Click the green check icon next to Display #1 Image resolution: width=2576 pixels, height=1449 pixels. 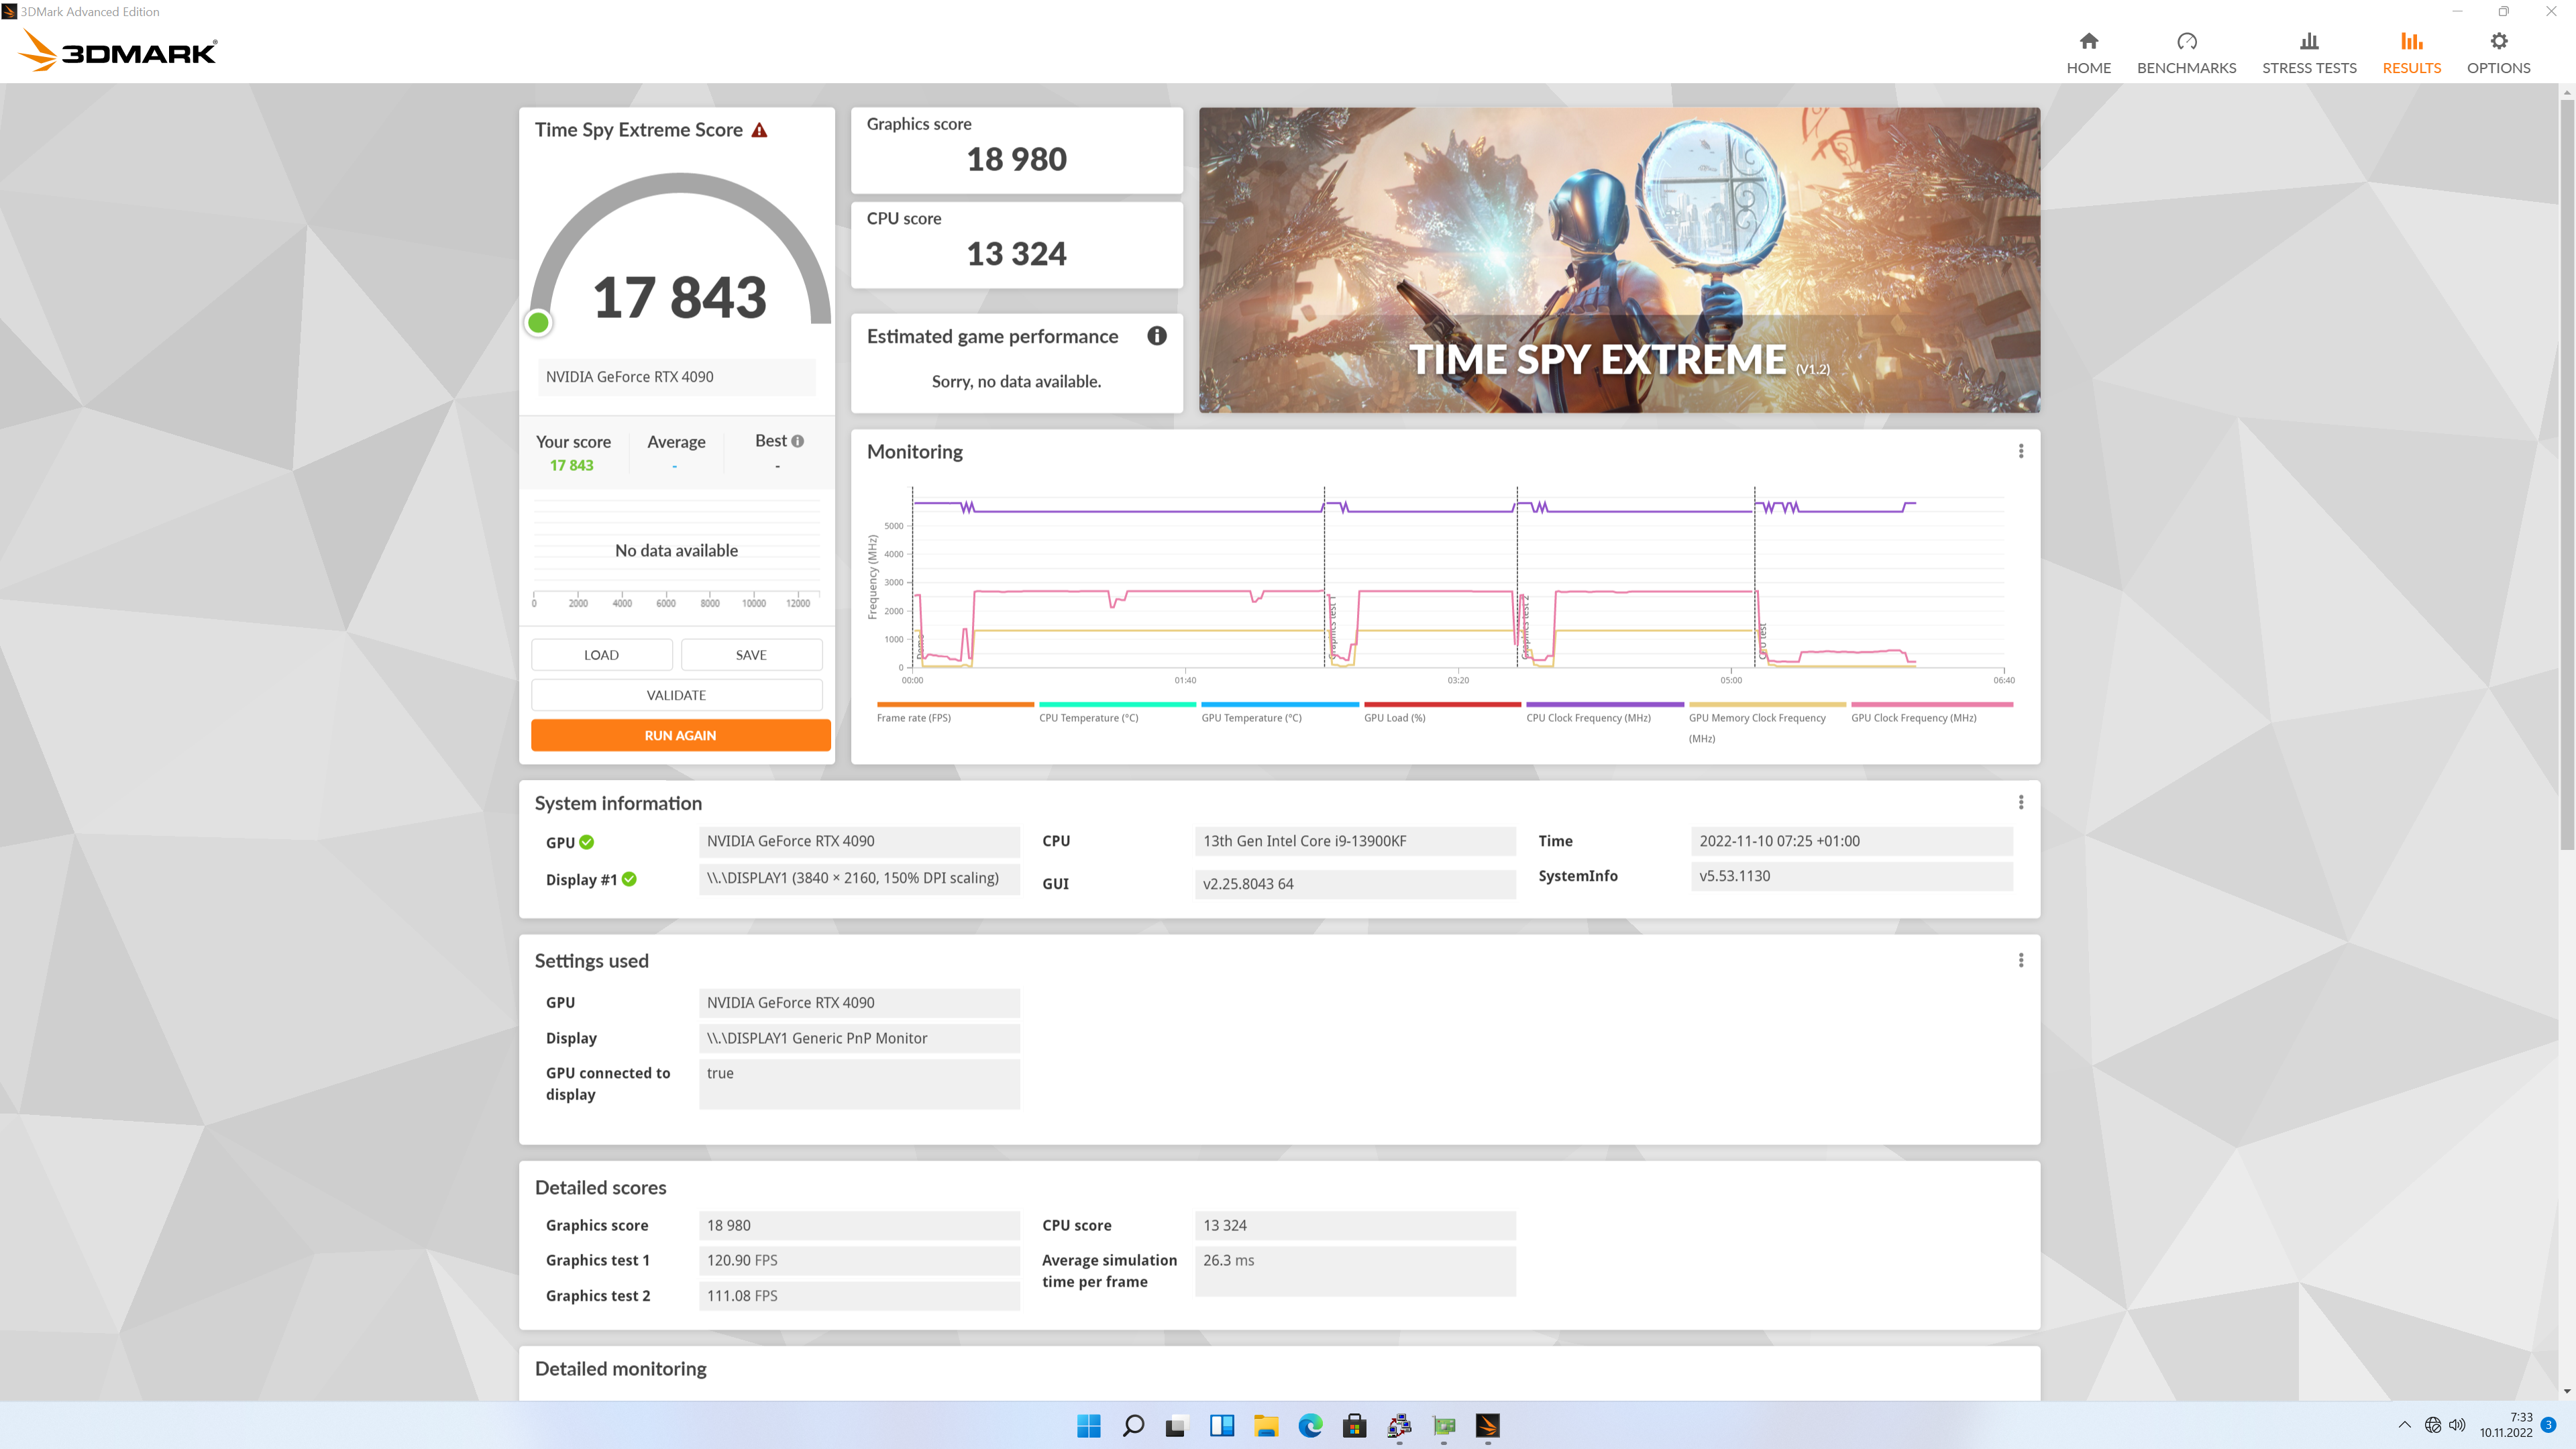tap(629, 879)
